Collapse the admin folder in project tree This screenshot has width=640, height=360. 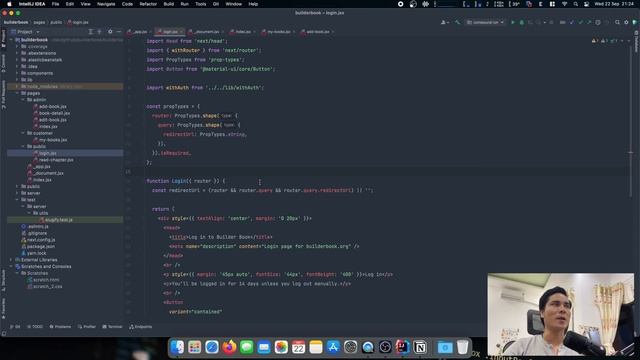(x=23, y=100)
